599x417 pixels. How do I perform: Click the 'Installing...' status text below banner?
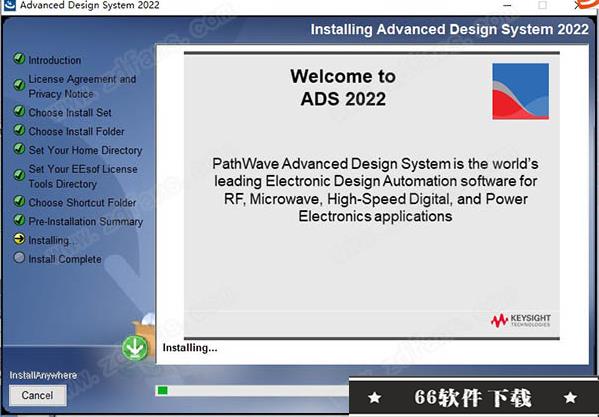pyautogui.click(x=190, y=348)
